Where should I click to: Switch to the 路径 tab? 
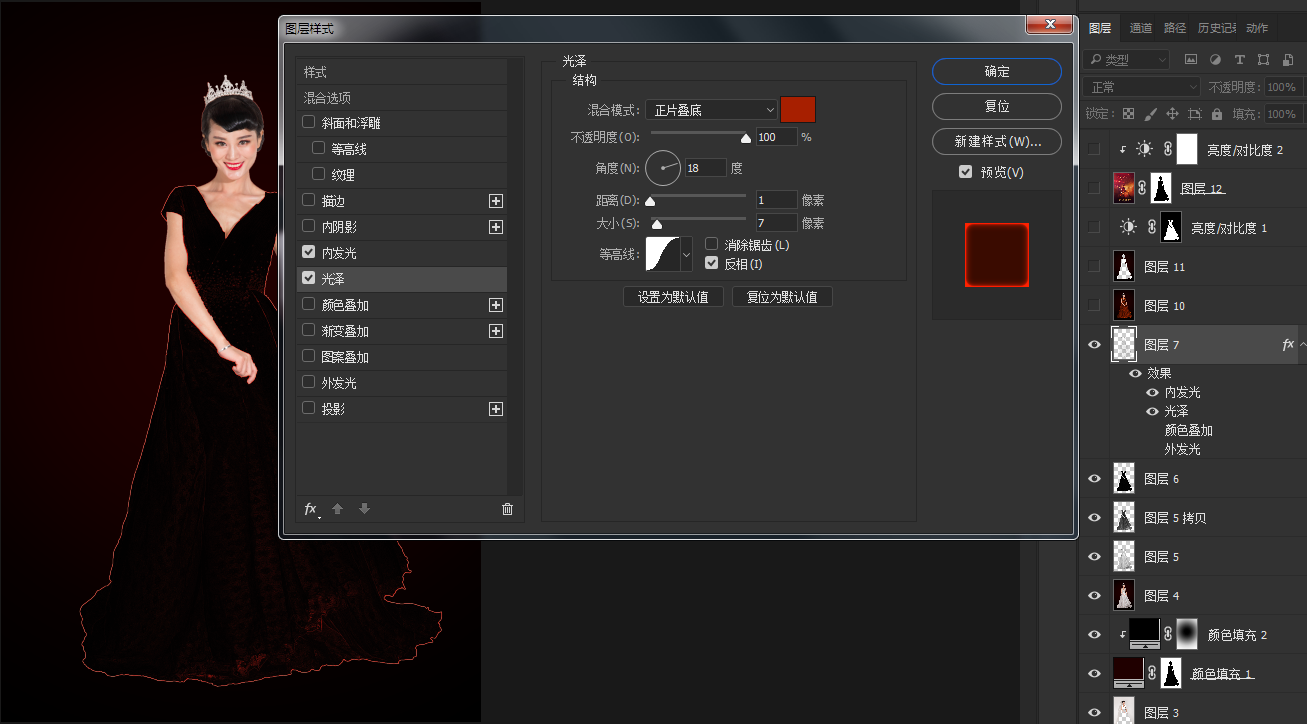(1175, 28)
